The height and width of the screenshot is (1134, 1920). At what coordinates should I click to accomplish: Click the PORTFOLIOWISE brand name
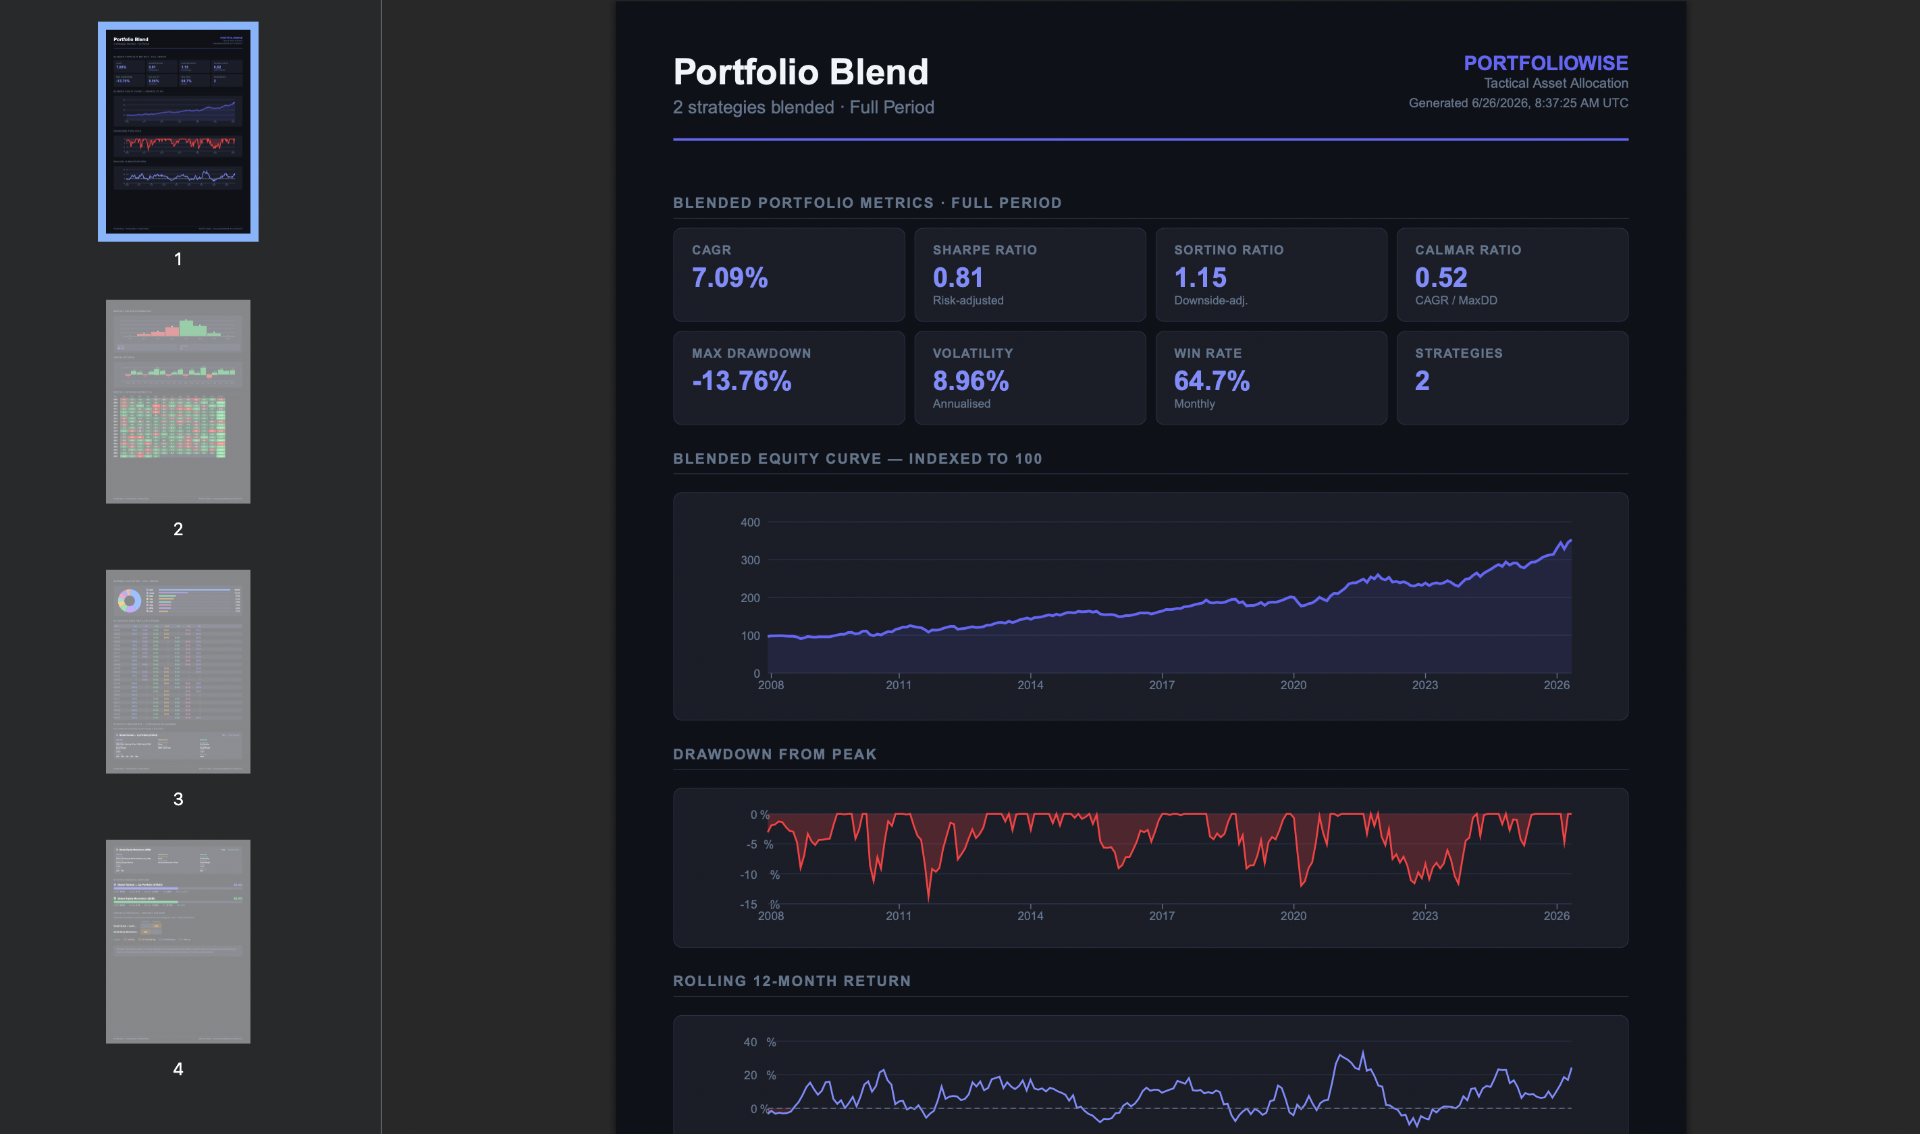[x=1545, y=63]
